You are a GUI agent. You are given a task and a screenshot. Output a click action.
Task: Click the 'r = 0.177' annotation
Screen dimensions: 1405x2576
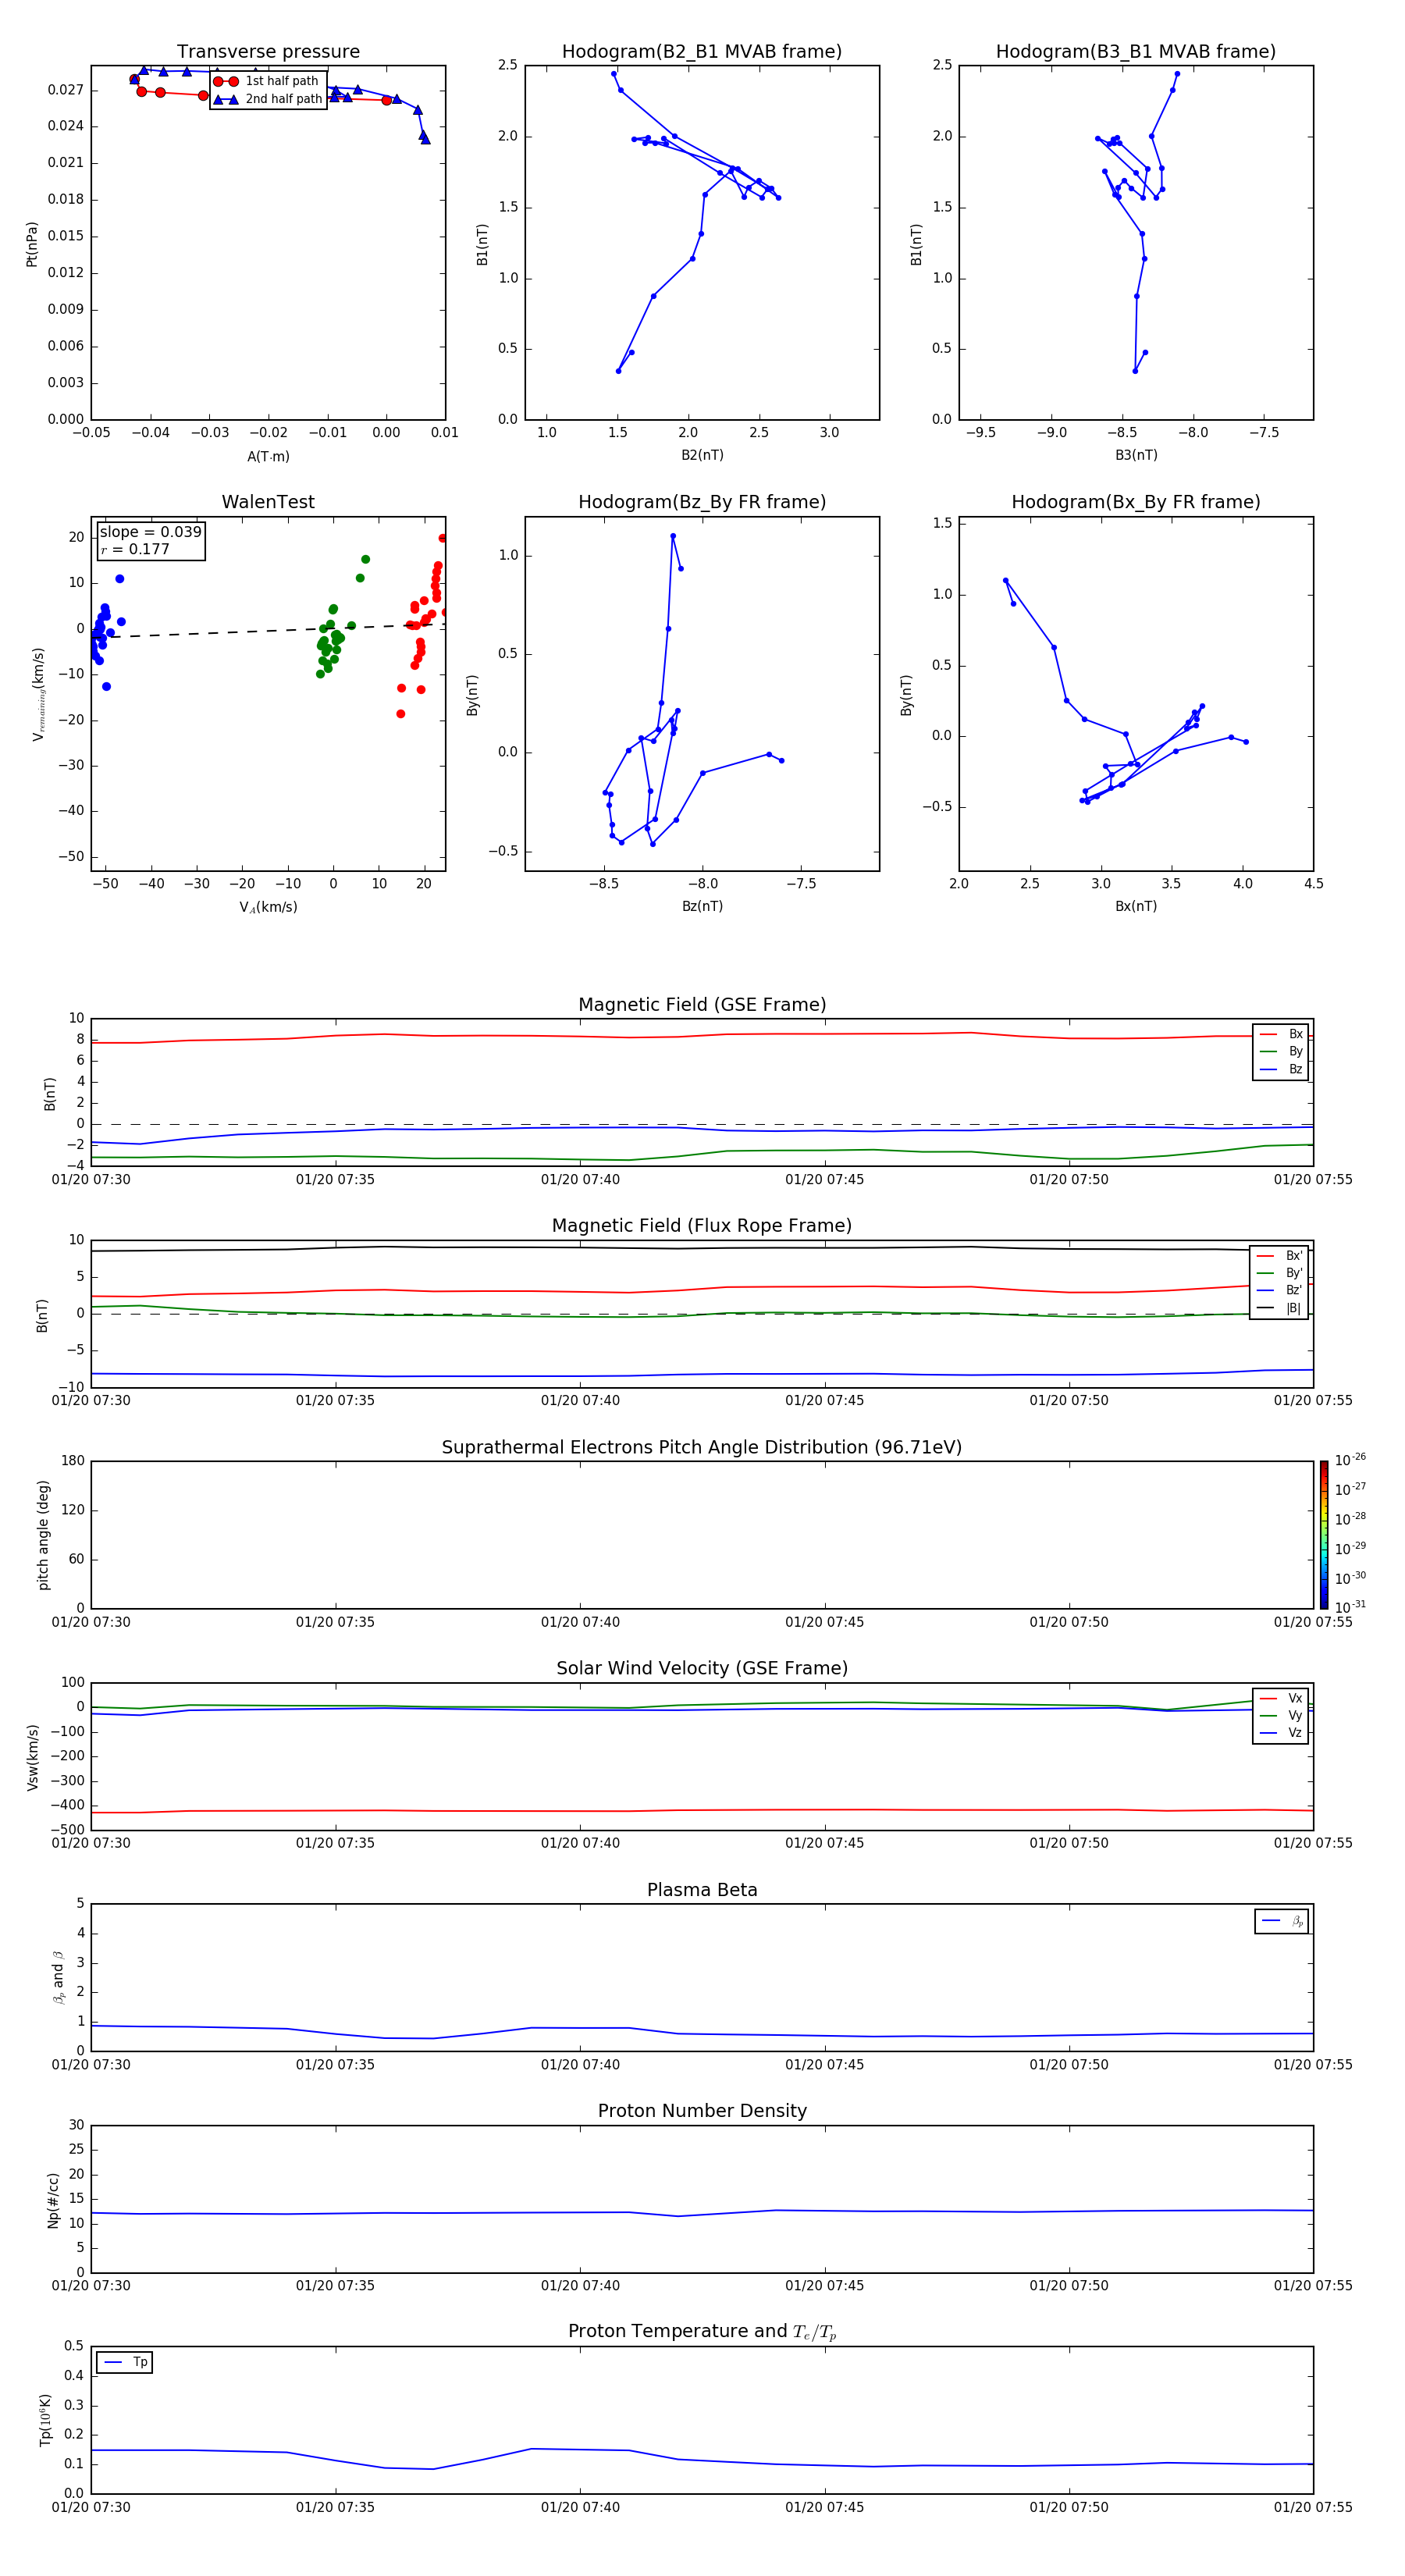point(135,549)
